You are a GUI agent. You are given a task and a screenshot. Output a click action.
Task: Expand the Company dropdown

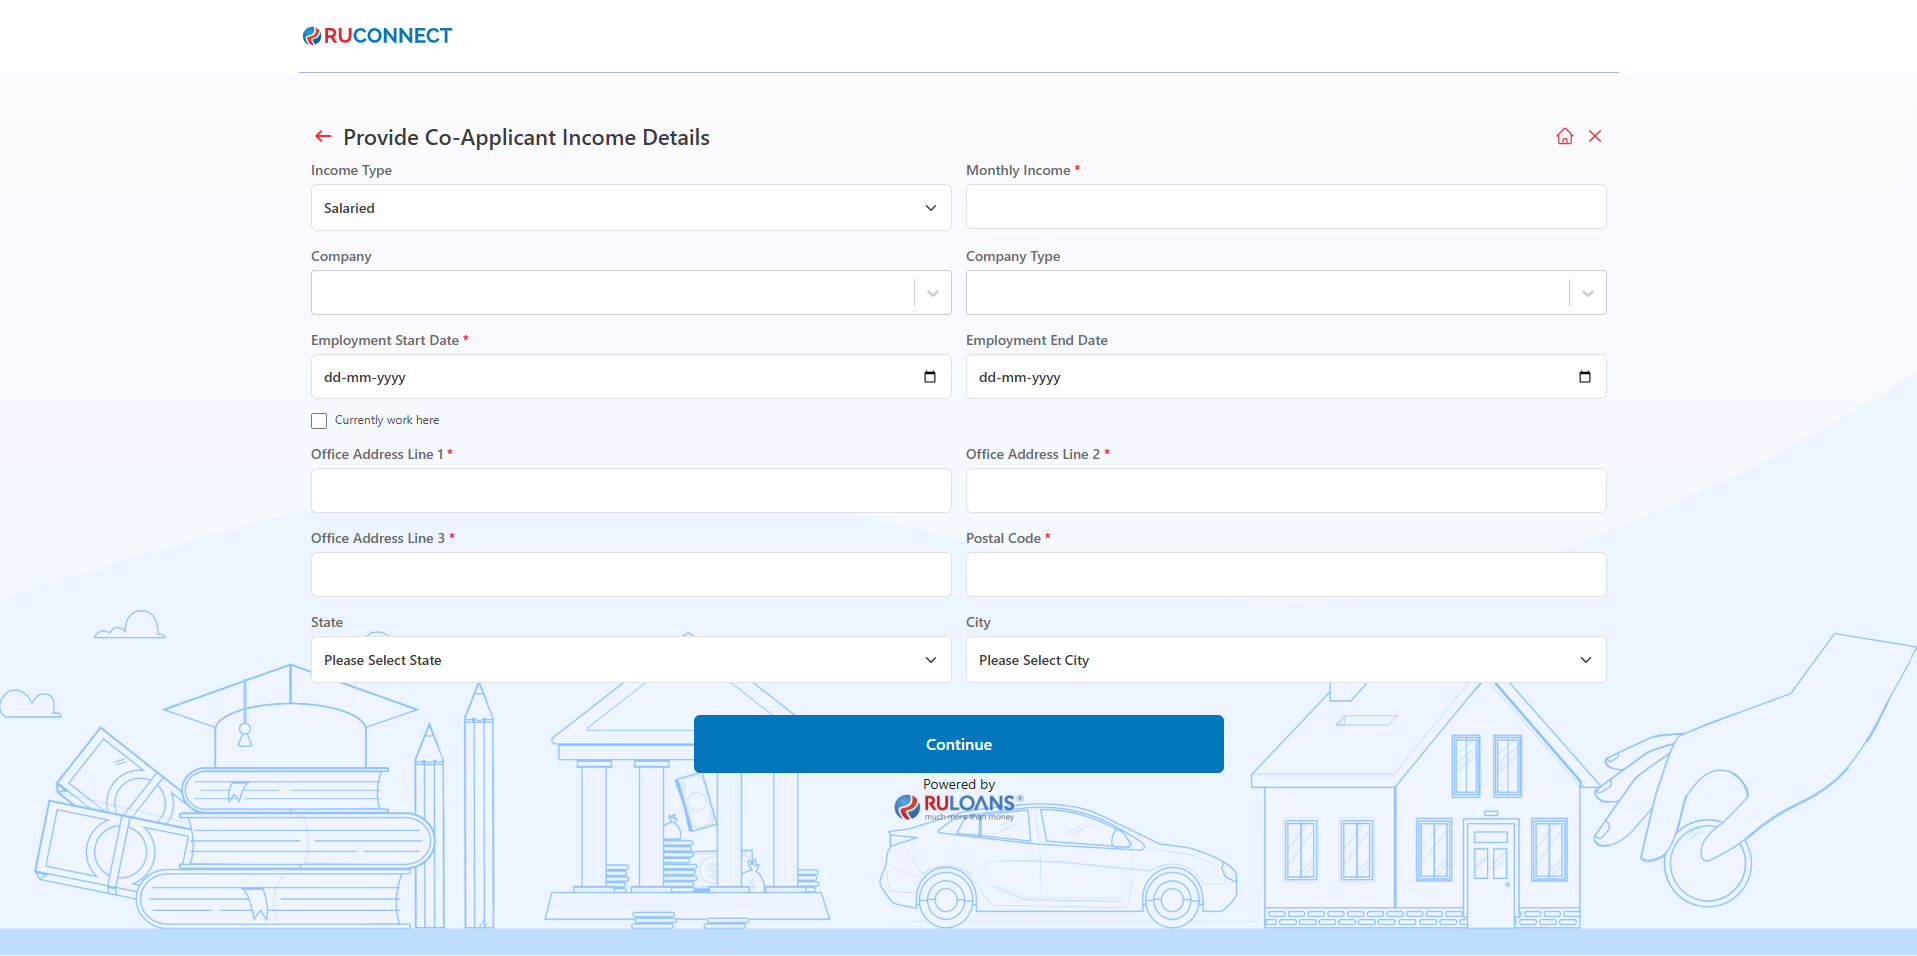point(932,293)
